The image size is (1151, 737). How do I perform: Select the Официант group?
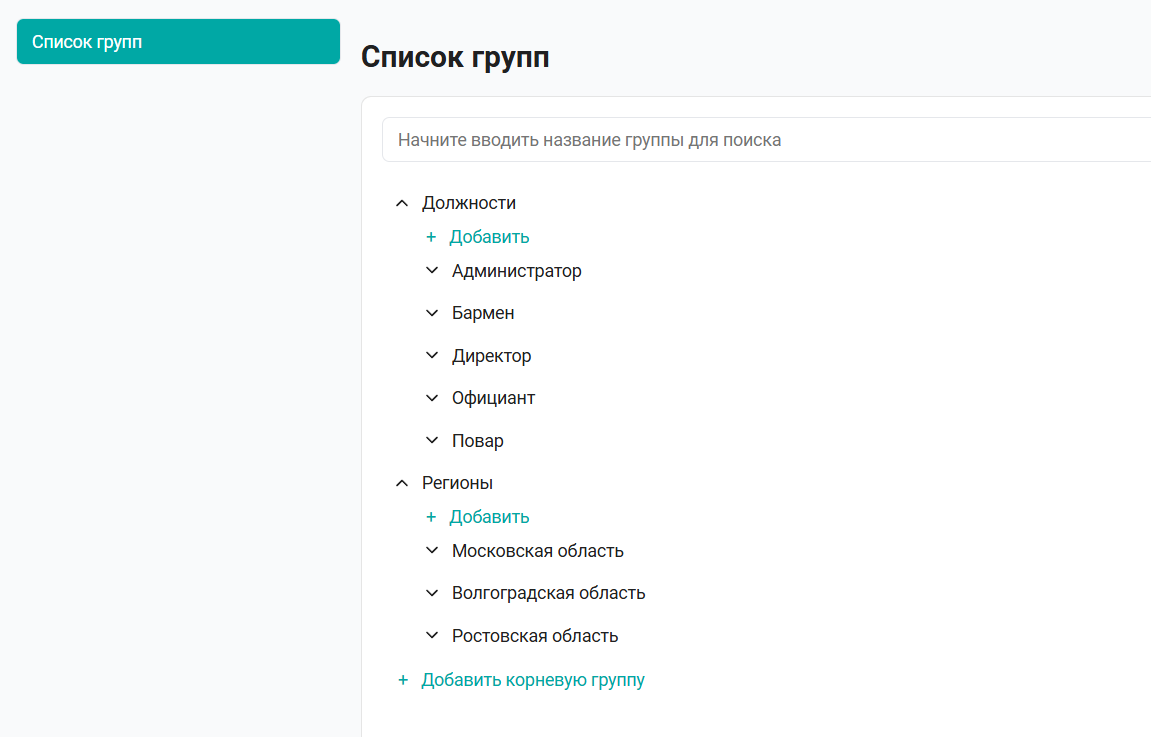(x=493, y=399)
